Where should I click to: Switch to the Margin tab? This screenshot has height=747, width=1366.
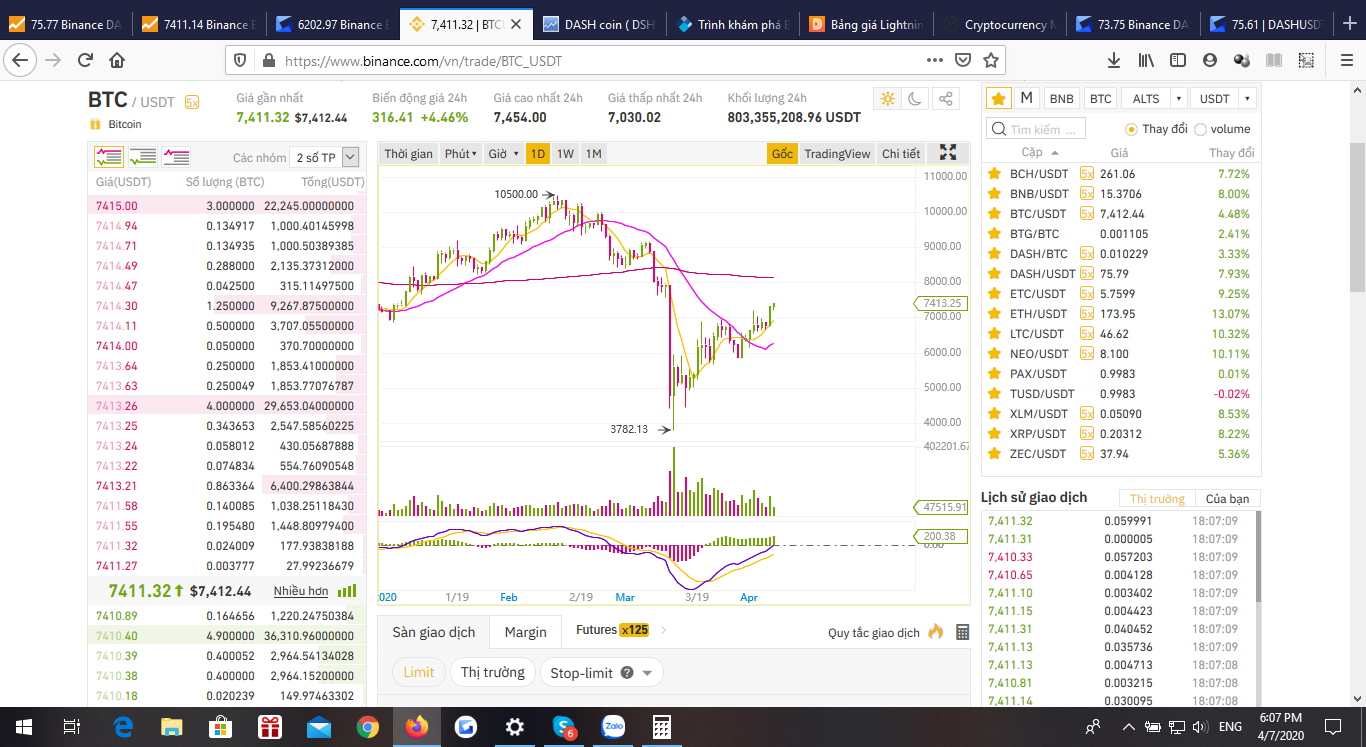525,632
